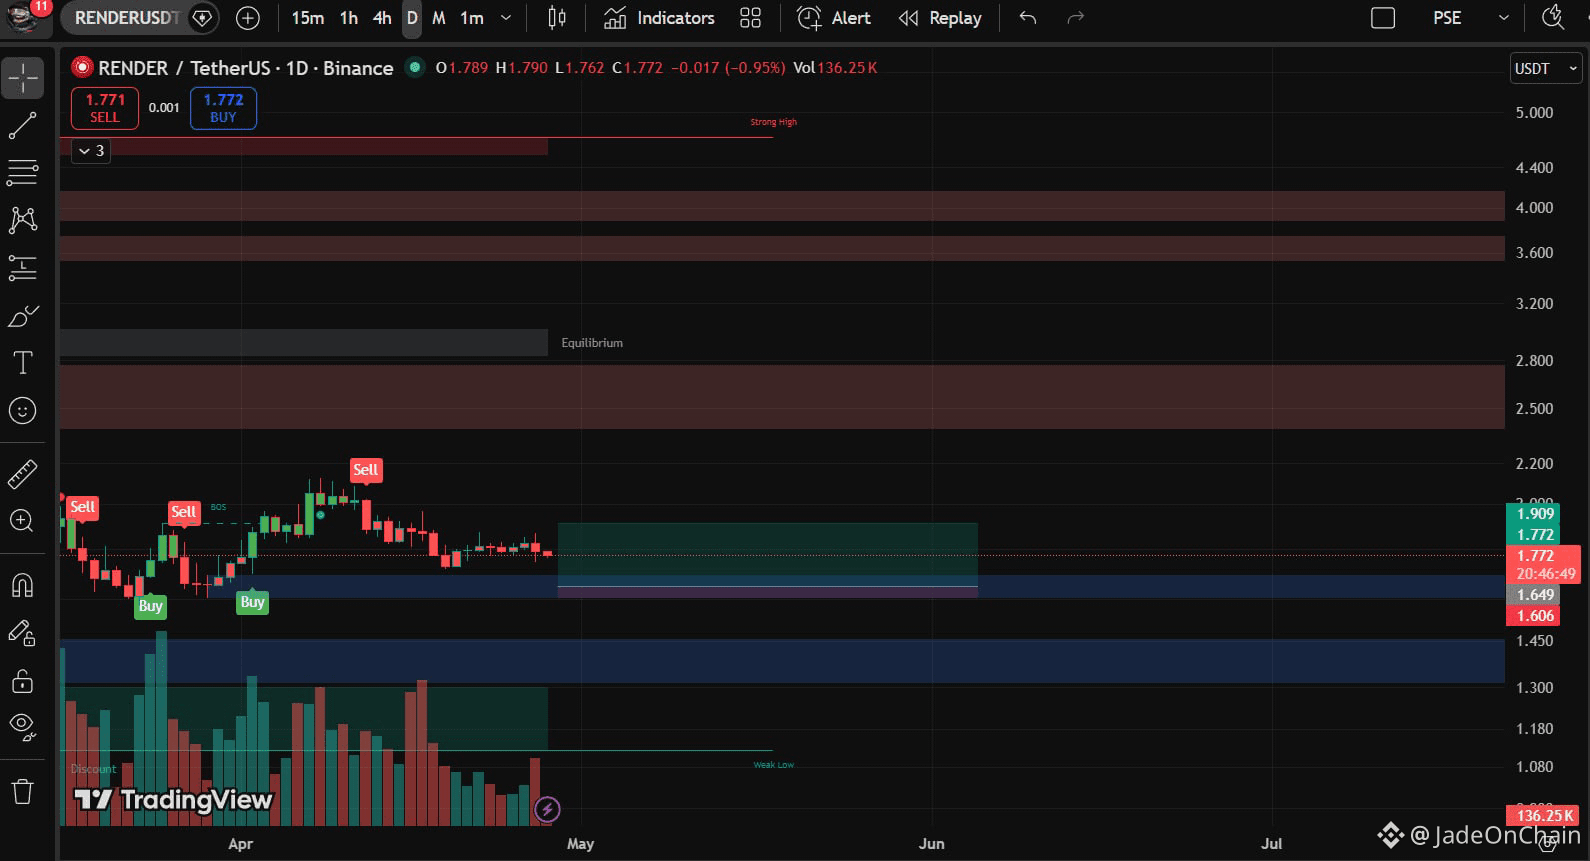Switch chart to 1m timeframe
This screenshot has width=1590, height=861.
(x=472, y=18)
